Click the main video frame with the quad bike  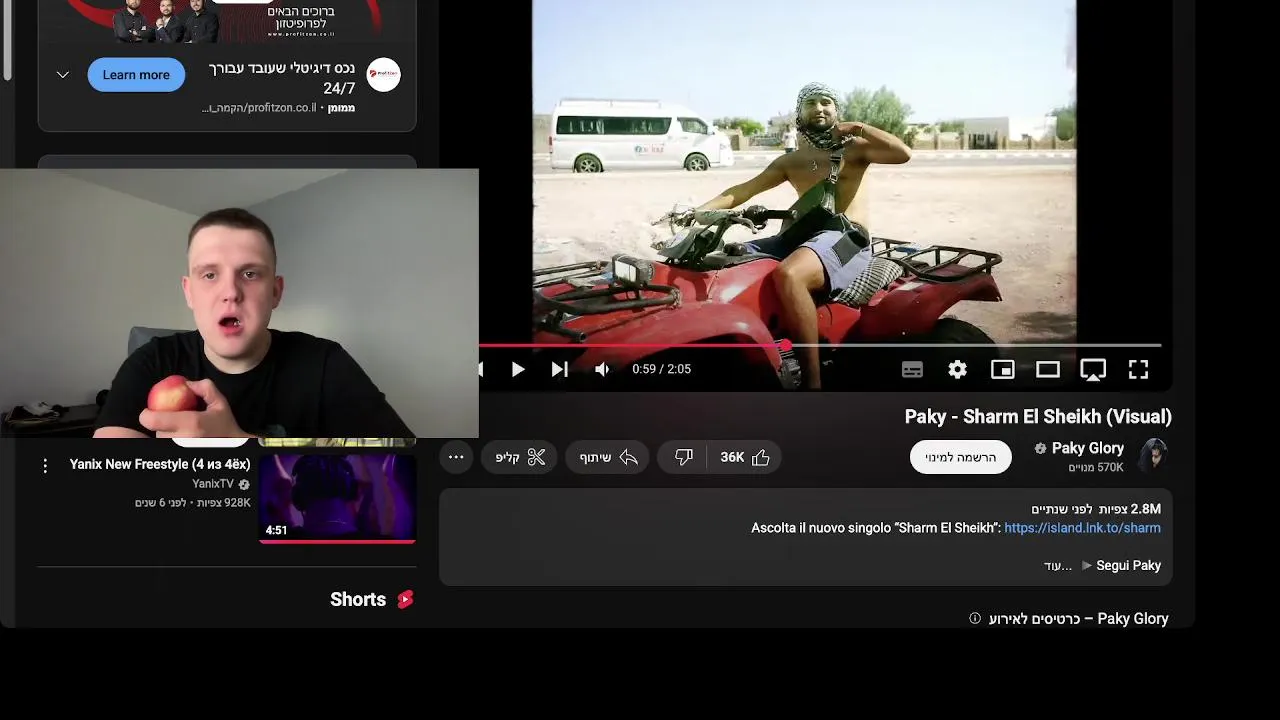pos(804,172)
